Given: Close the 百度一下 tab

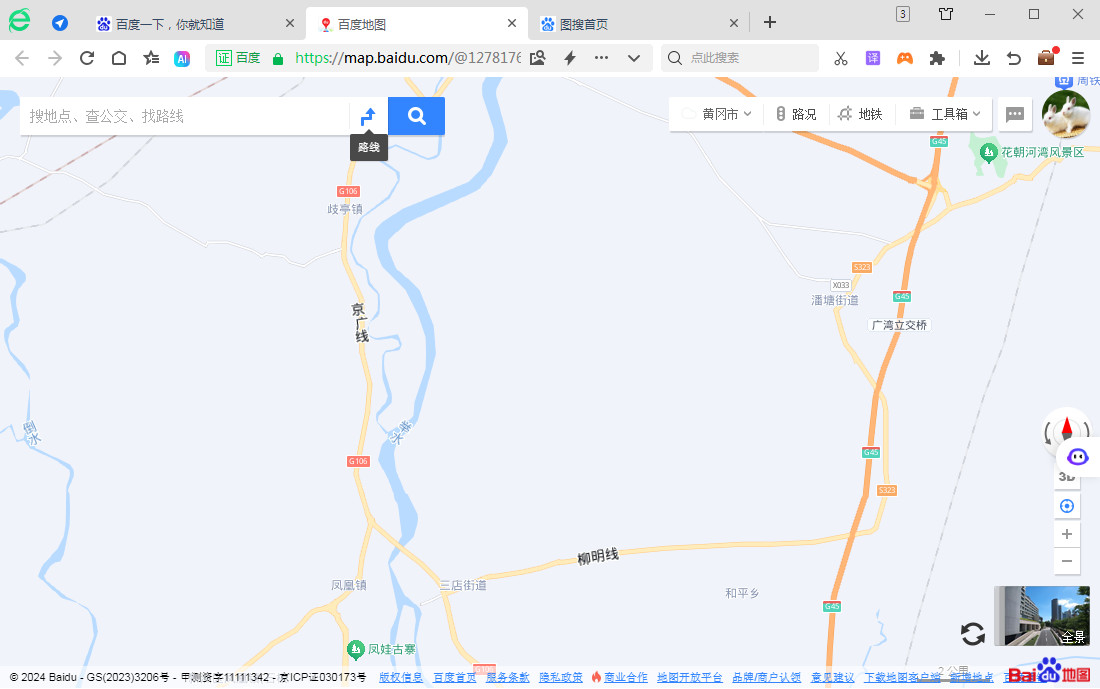Looking at the screenshot, I should point(290,23).
